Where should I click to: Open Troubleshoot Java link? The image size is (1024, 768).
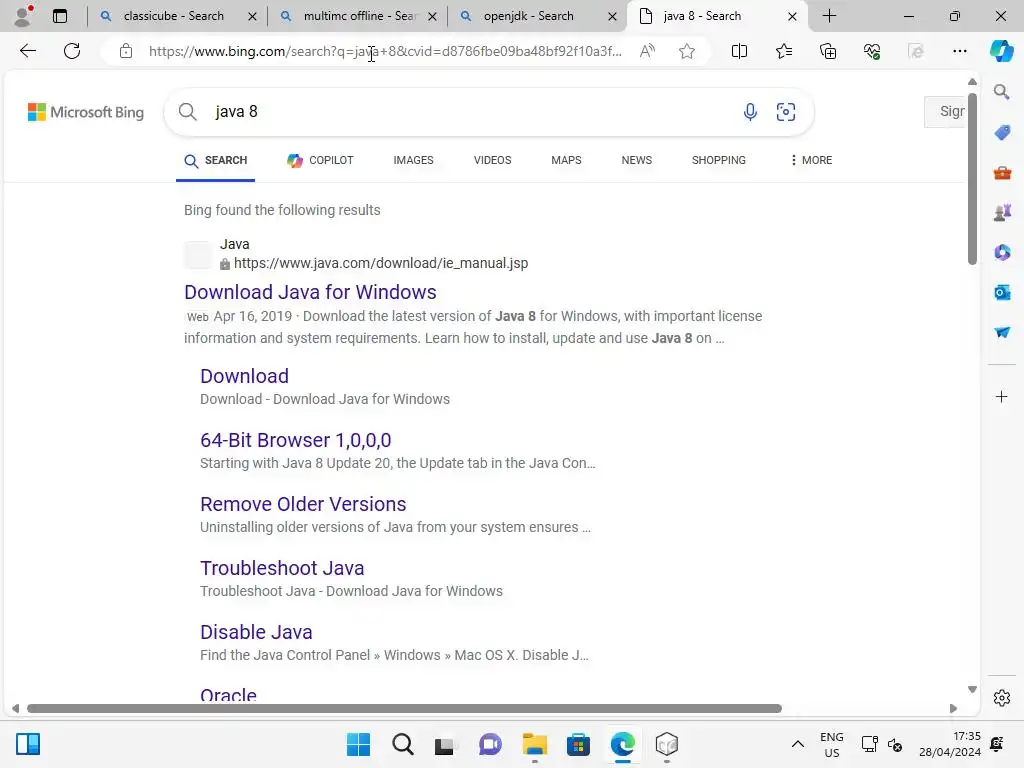pos(282,568)
